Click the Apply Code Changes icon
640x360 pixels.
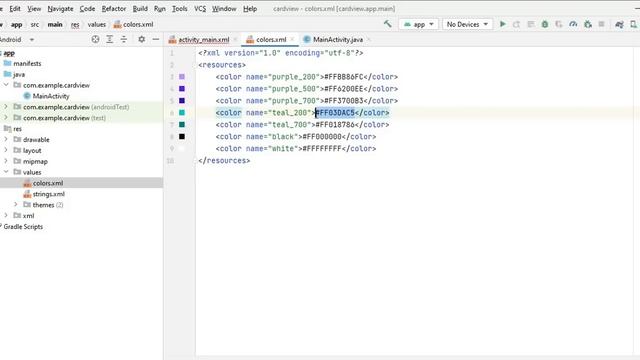(531, 24)
